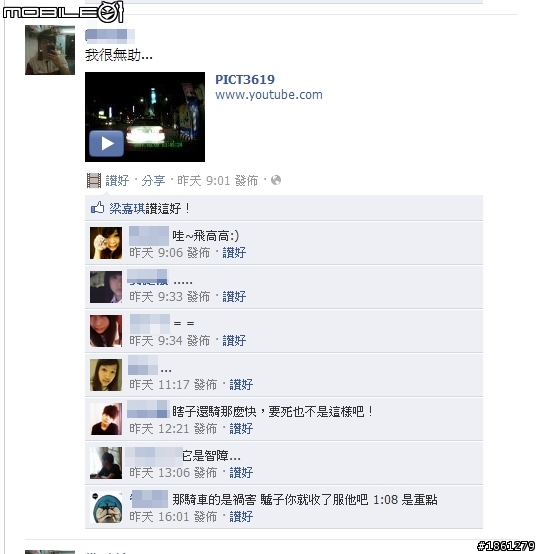Share the post using 分享
Image resolution: width=542 pixels, height=554 pixels.
pos(153,181)
